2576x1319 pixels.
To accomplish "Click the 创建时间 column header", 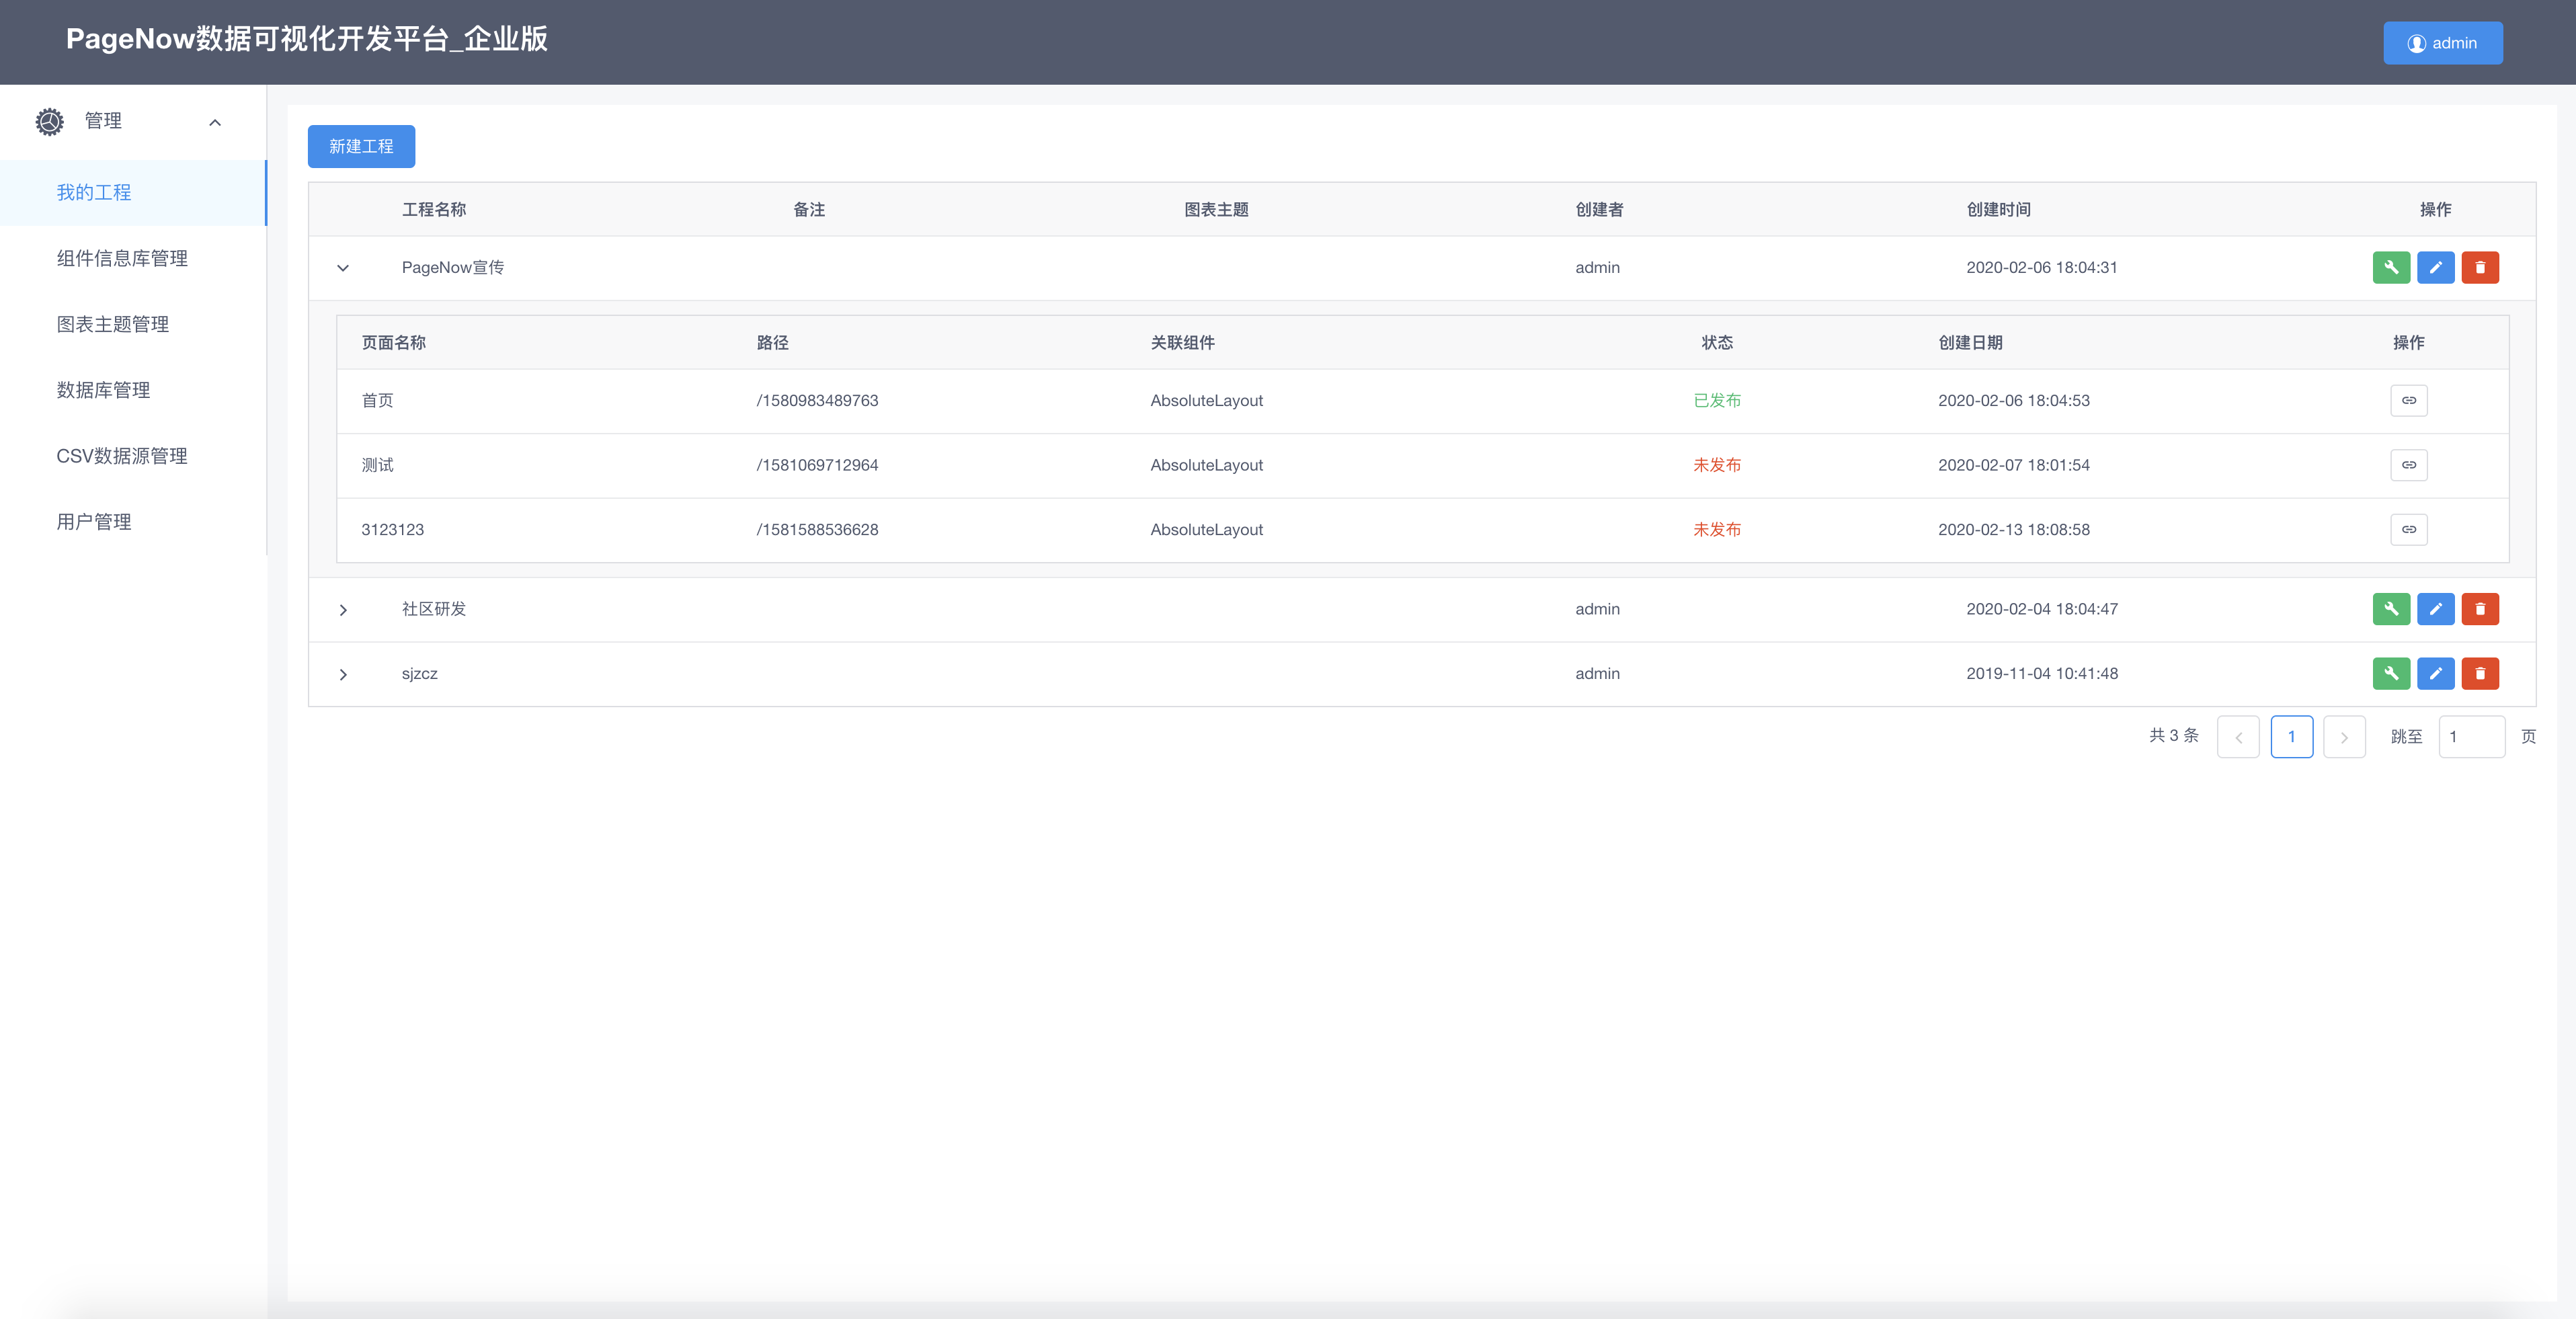I will pyautogui.click(x=1998, y=209).
